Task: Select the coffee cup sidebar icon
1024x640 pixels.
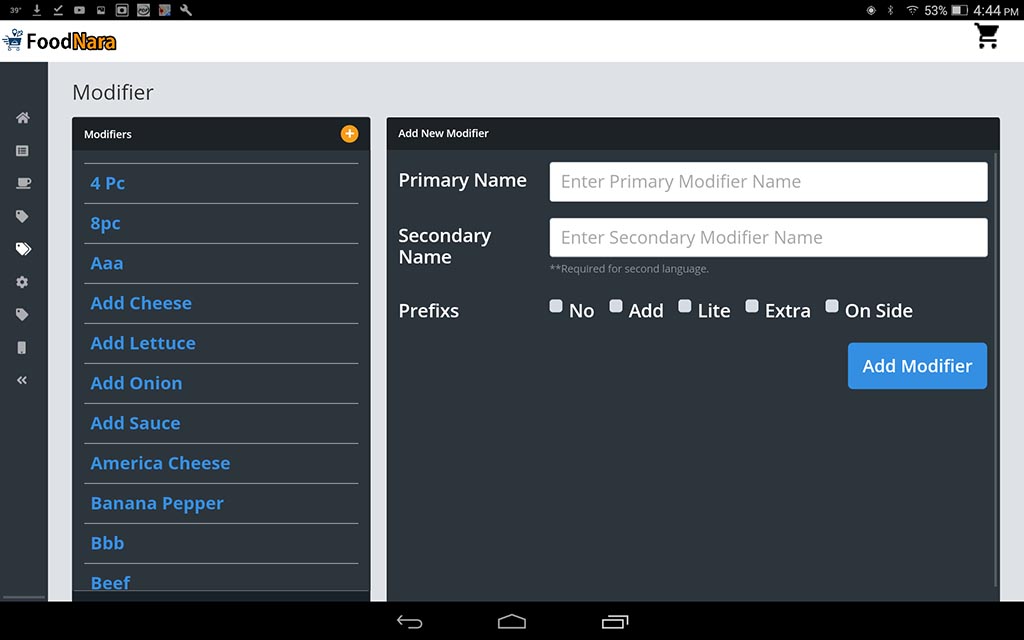Action: pyautogui.click(x=22, y=184)
